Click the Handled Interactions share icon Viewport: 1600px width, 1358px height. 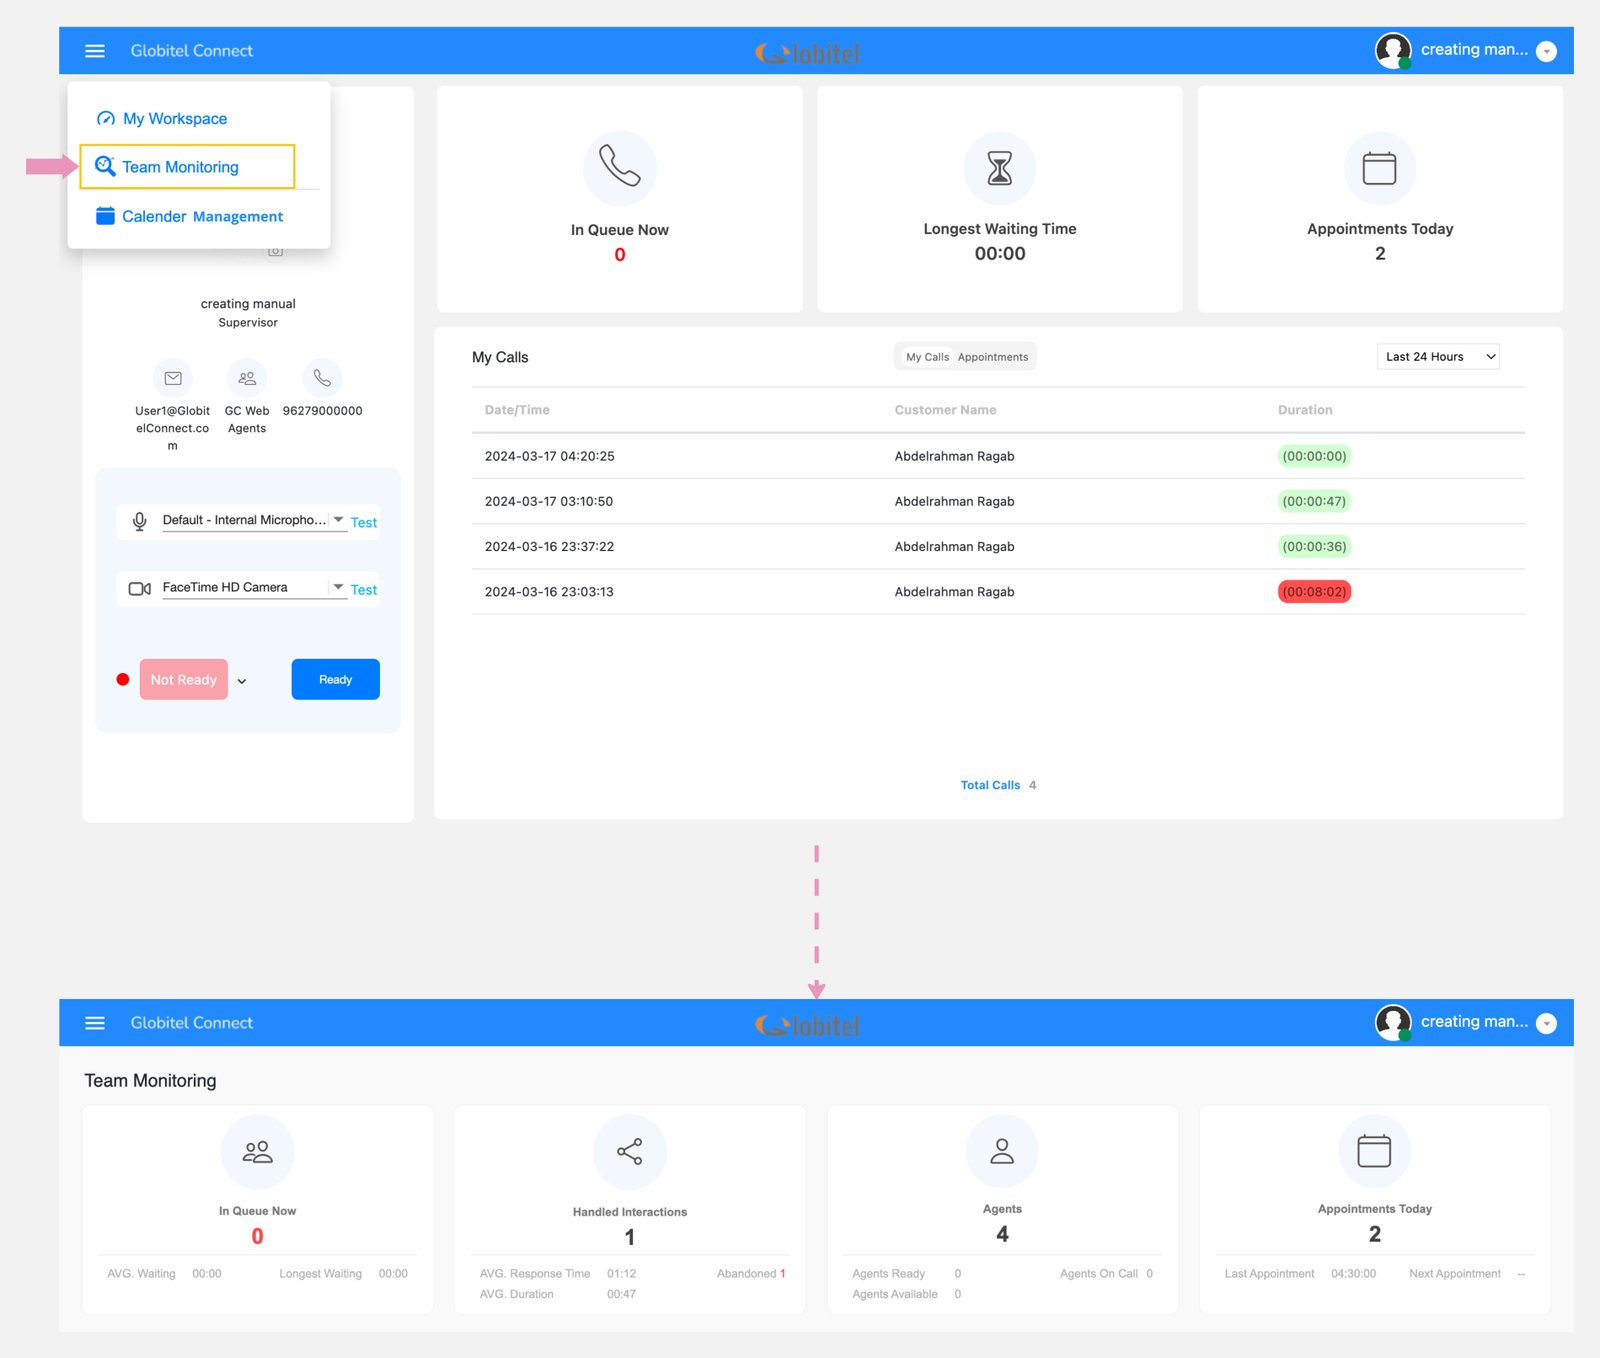[x=629, y=1151]
